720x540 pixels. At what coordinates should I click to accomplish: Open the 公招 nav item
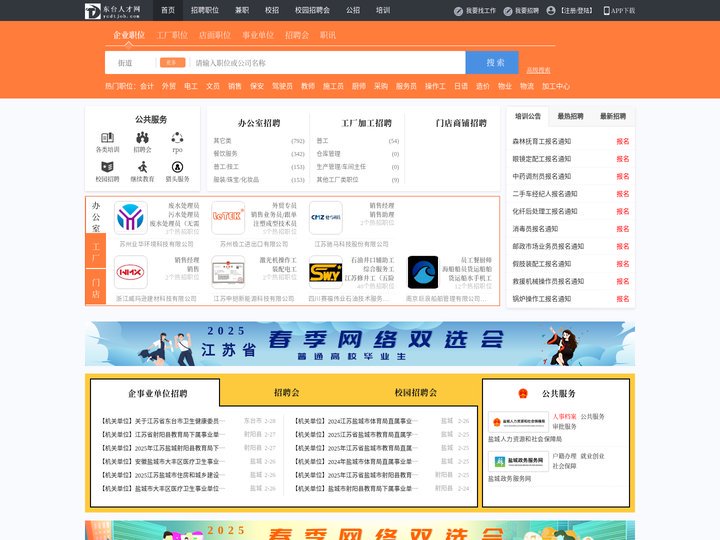coord(353,10)
